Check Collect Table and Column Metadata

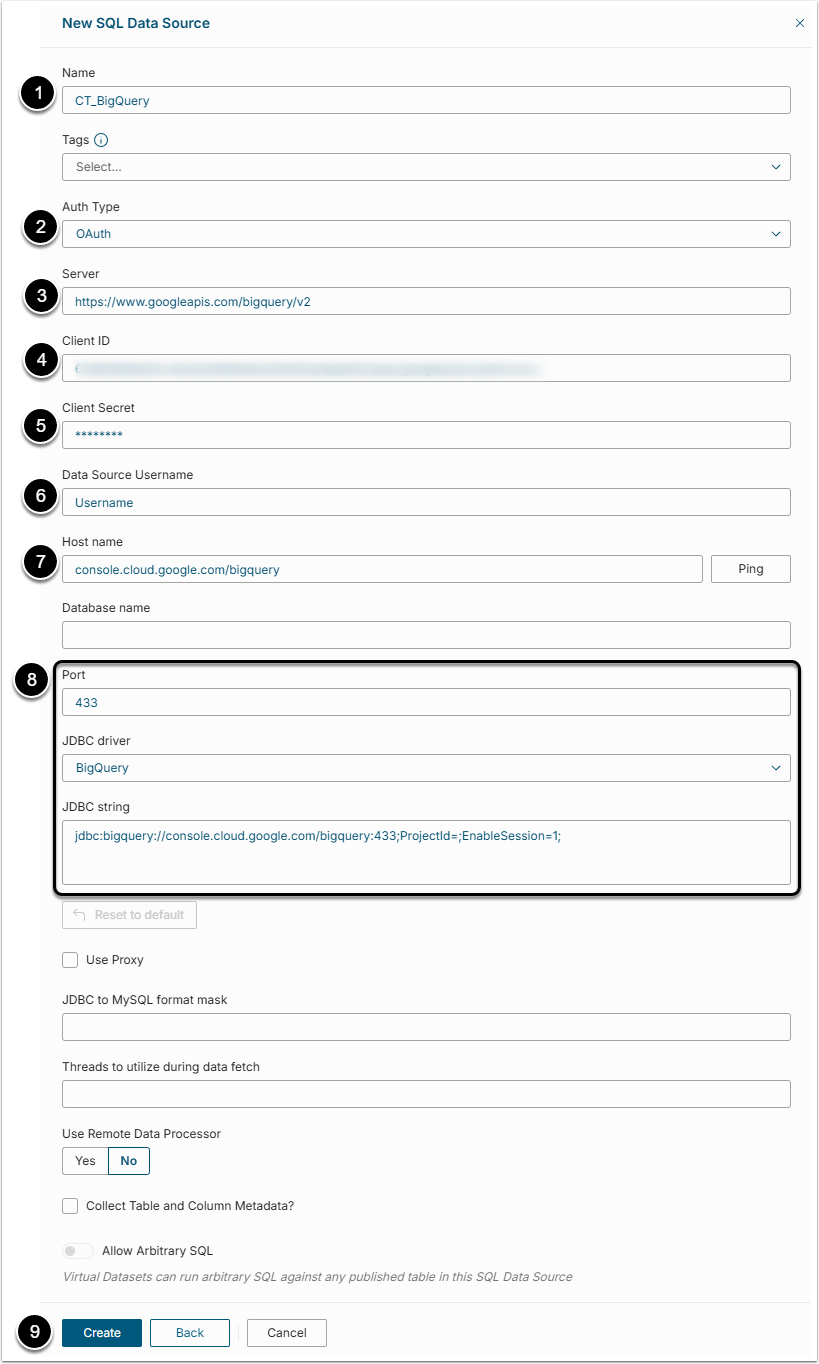(70, 1206)
